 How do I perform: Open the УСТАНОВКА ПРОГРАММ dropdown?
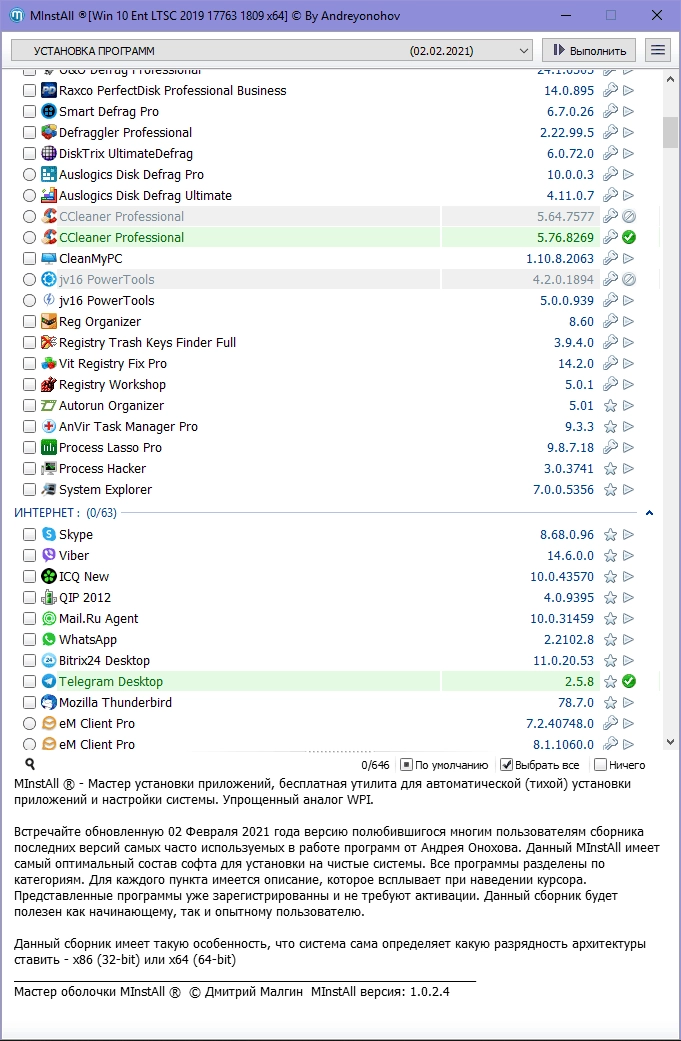tap(272, 50)
